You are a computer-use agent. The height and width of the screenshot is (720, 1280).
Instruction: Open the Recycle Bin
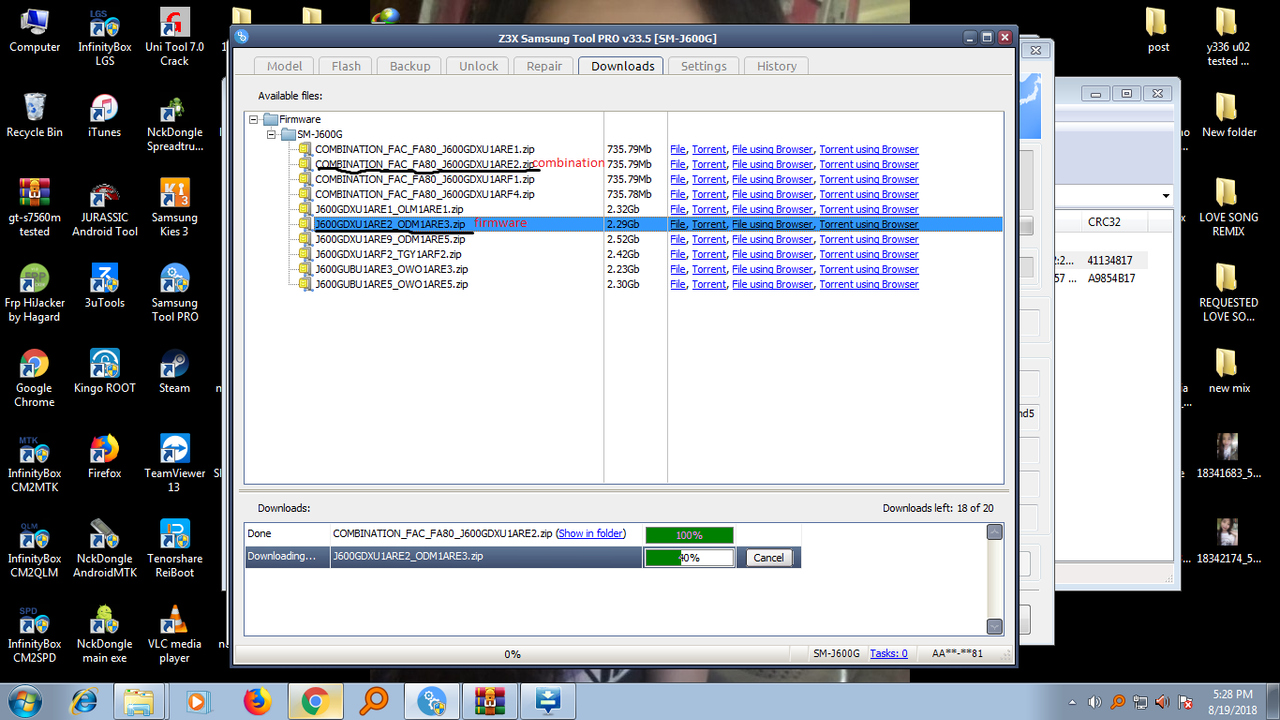34,115
